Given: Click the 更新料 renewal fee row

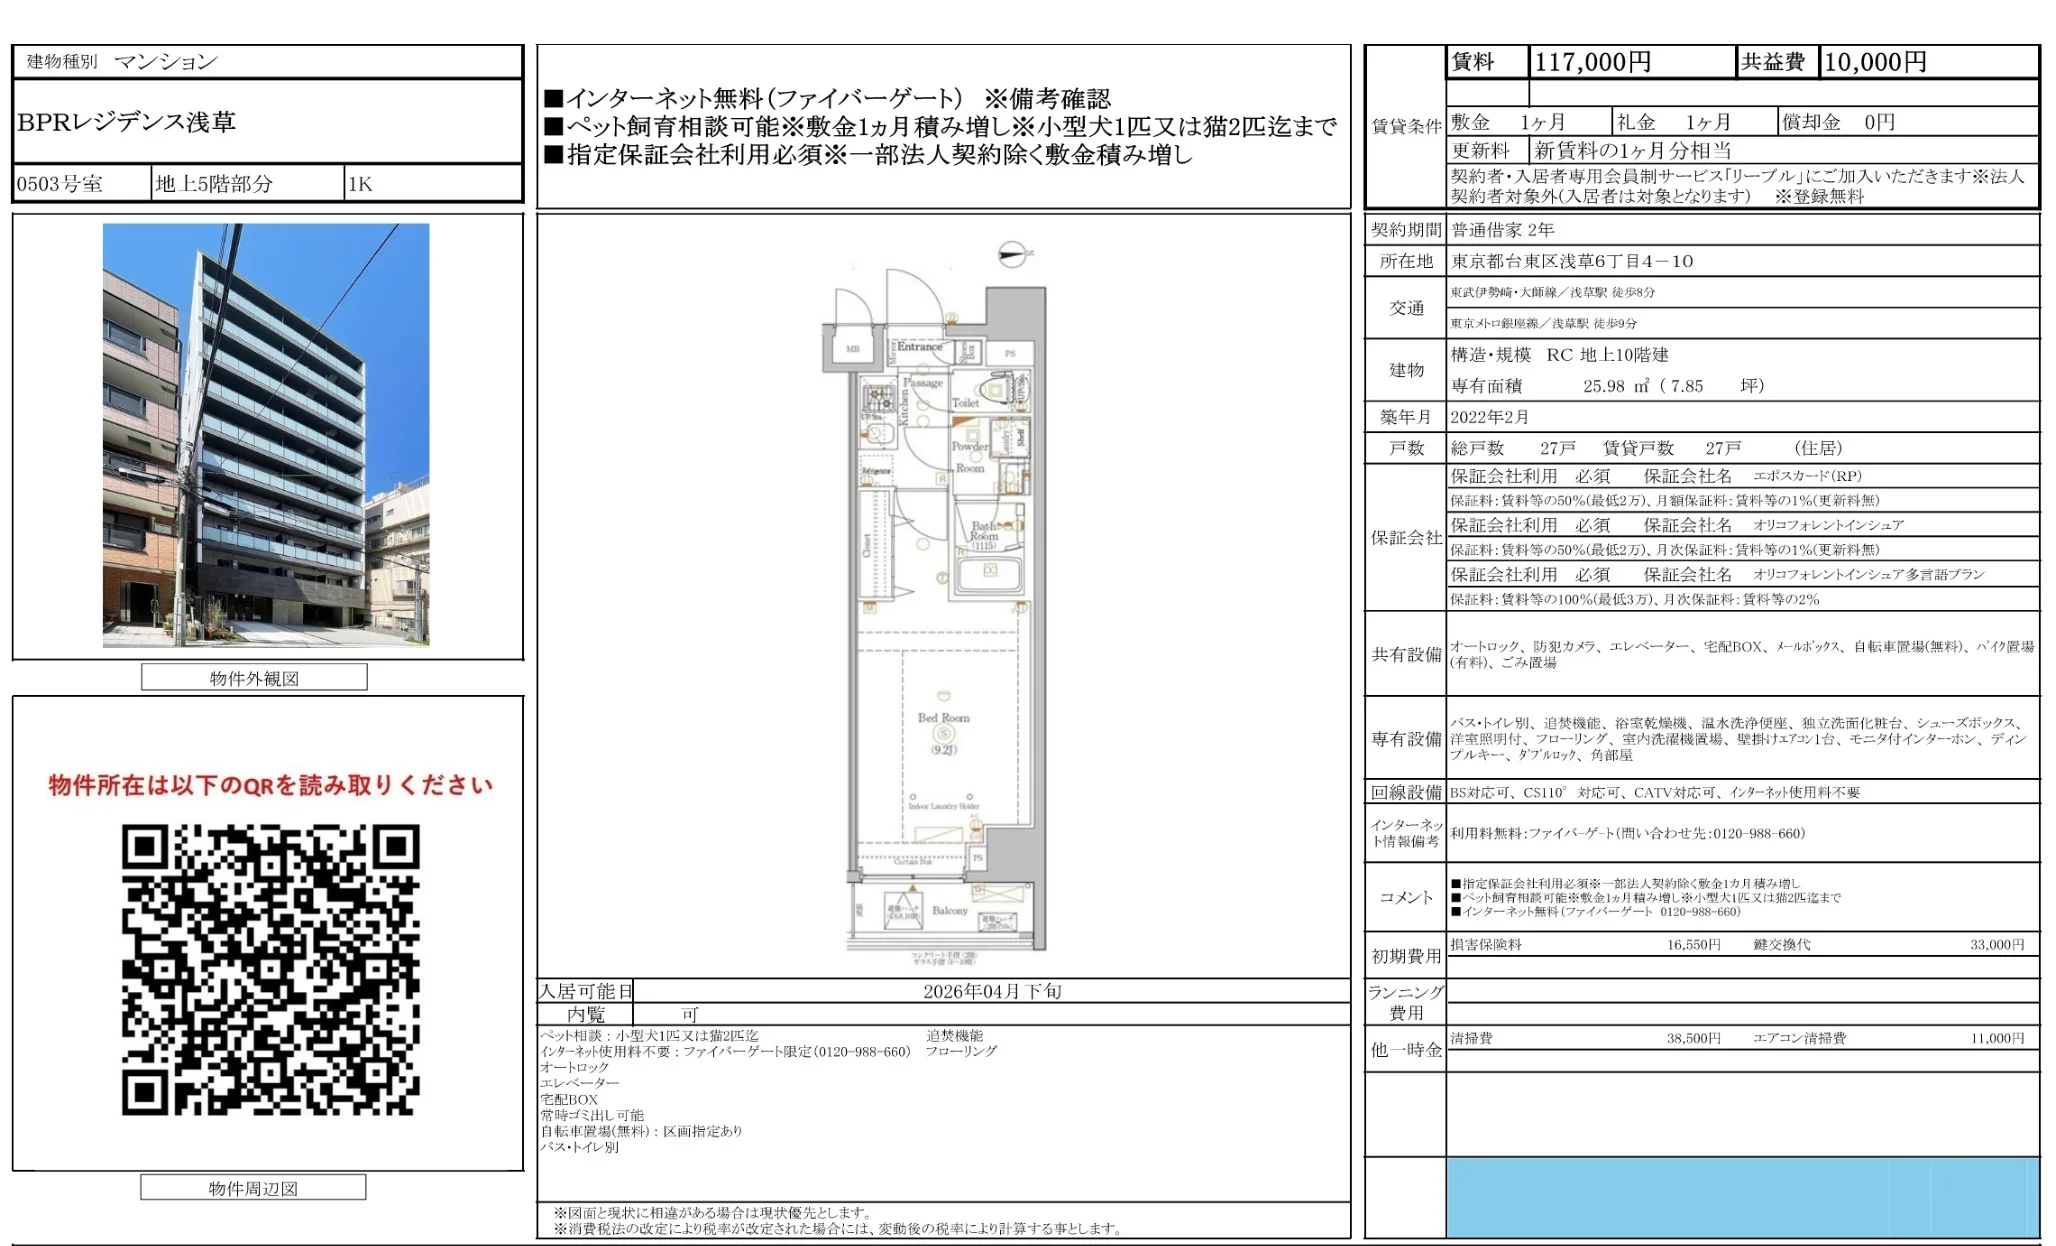Looking at the screenshot, I should 1743,150.
